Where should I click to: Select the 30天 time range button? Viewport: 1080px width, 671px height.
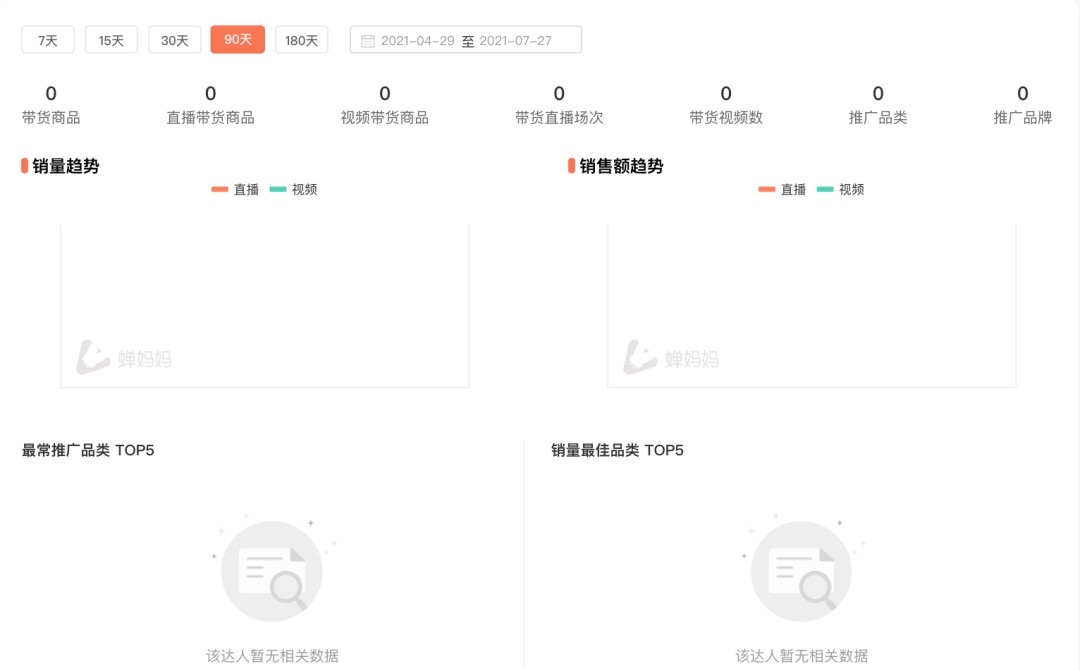(x=174, y=40)
